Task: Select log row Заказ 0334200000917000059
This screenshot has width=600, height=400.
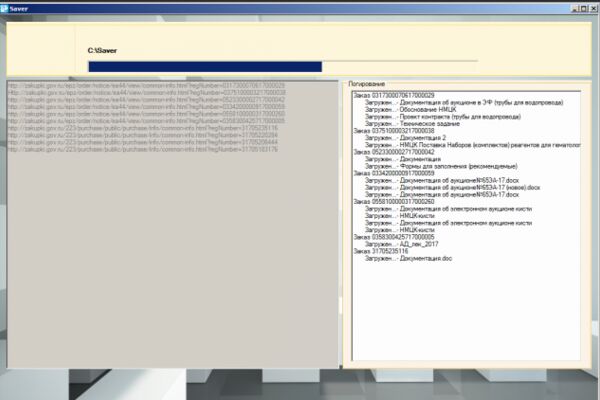Action: coord(394,173)
